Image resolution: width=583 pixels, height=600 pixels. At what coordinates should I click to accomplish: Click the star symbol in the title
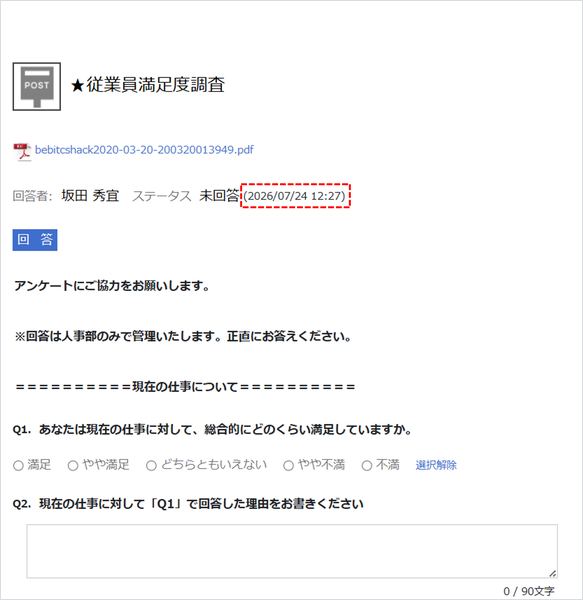pyautogui.click(x=78, y=86)
